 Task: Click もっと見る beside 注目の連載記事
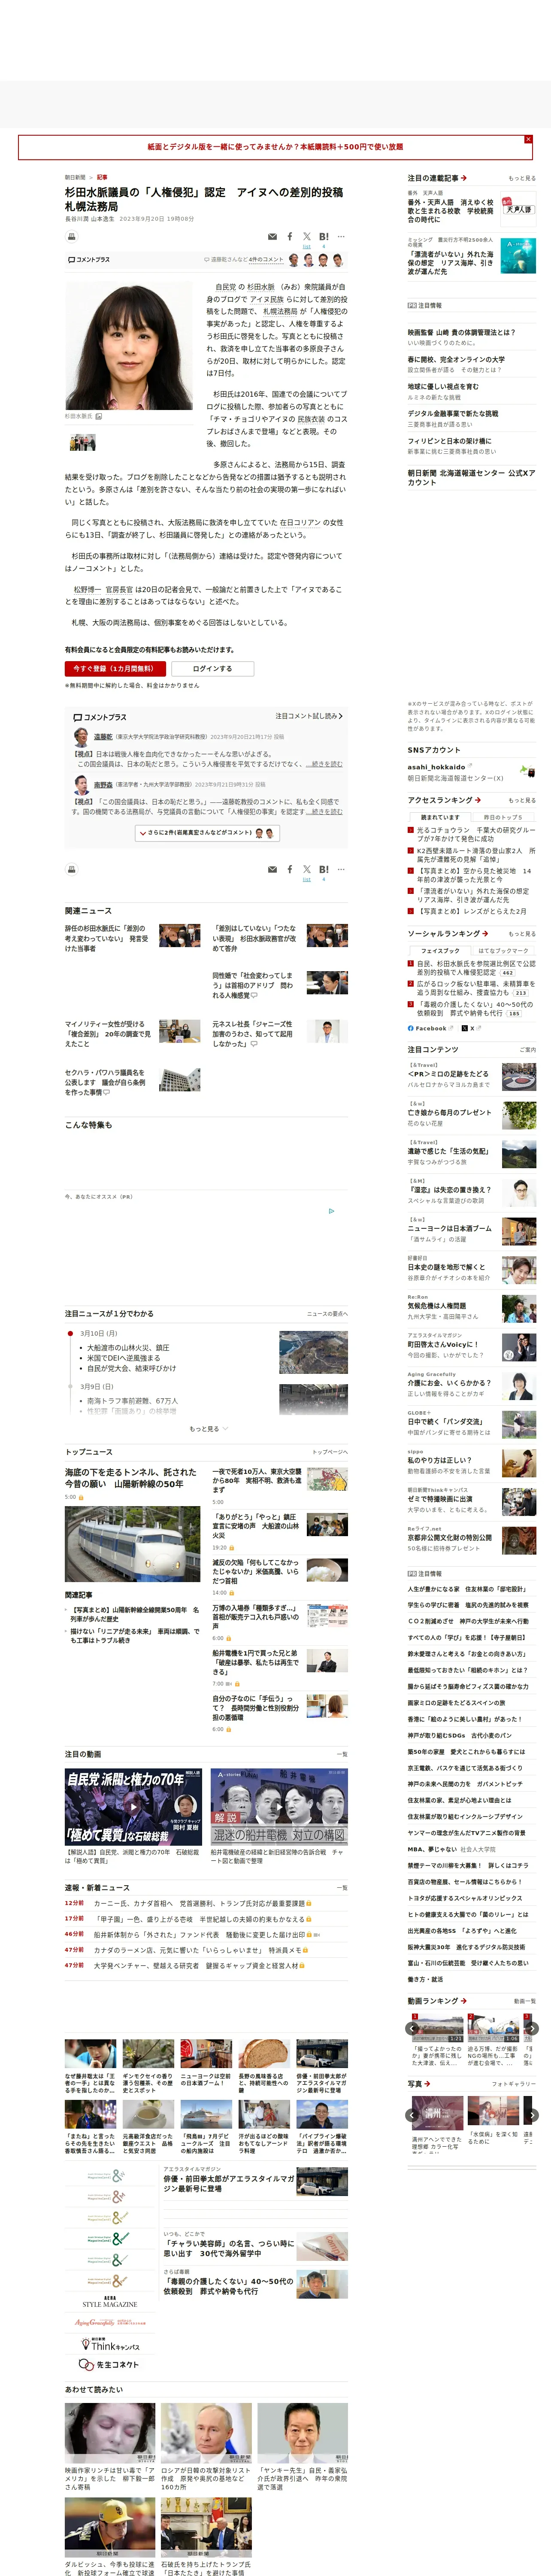[x=521, y=179]
